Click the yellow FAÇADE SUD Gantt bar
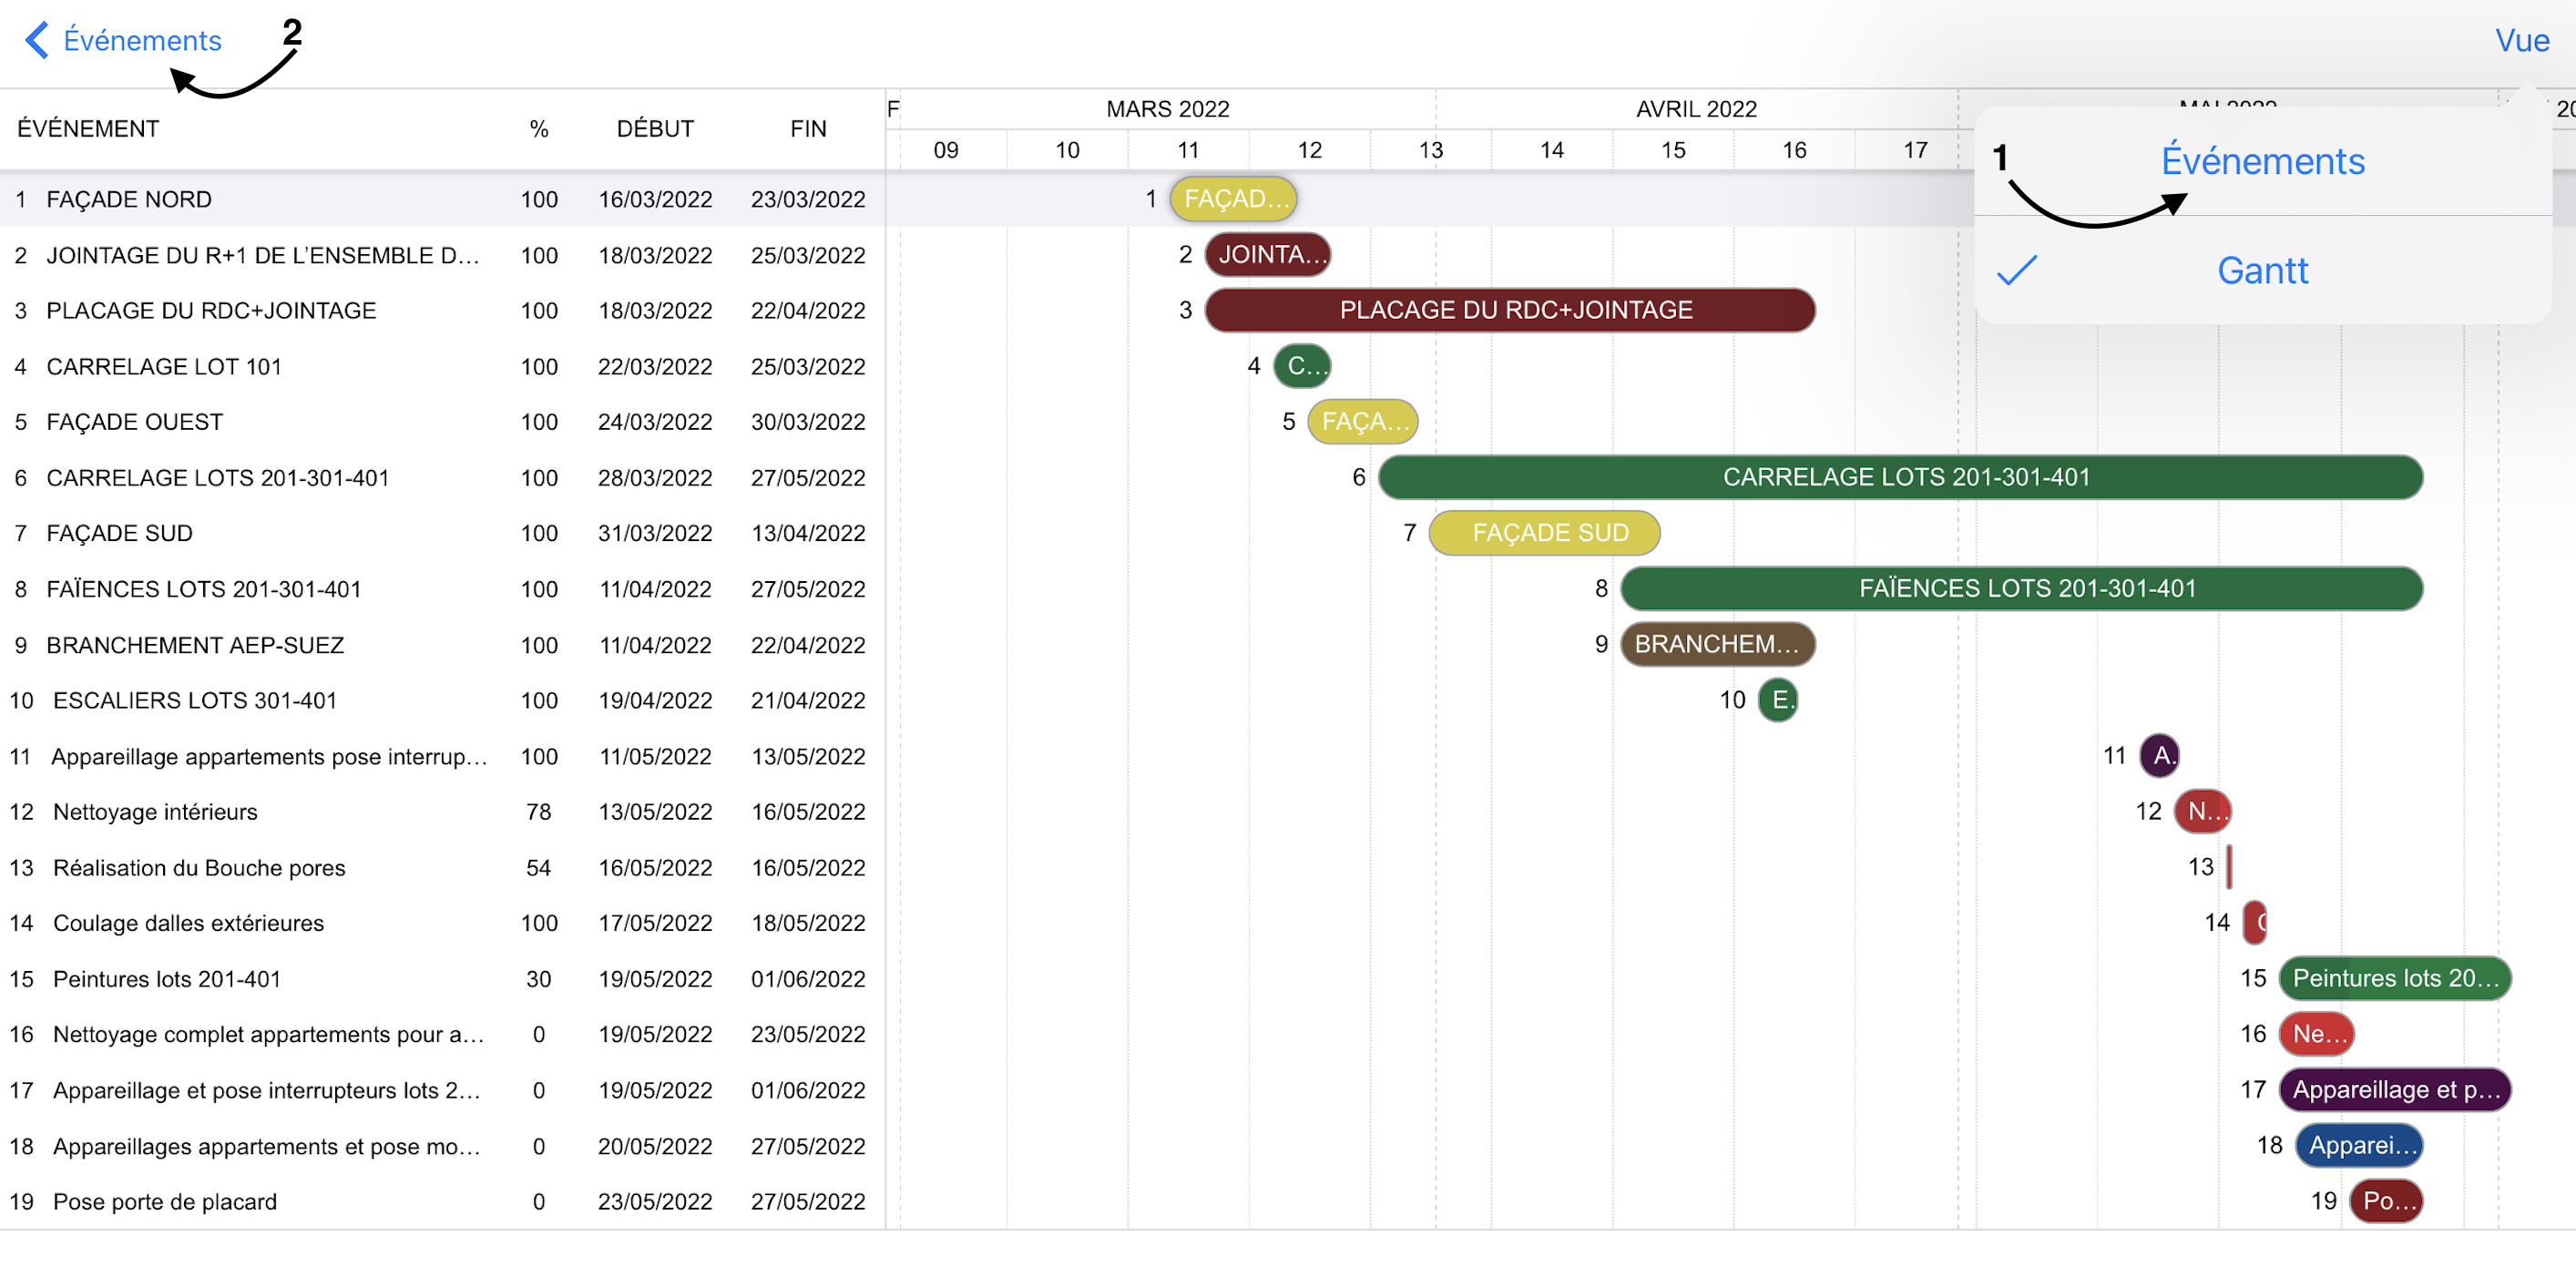Viewport: 2576px width, 1277px height. pos(1544,533)
